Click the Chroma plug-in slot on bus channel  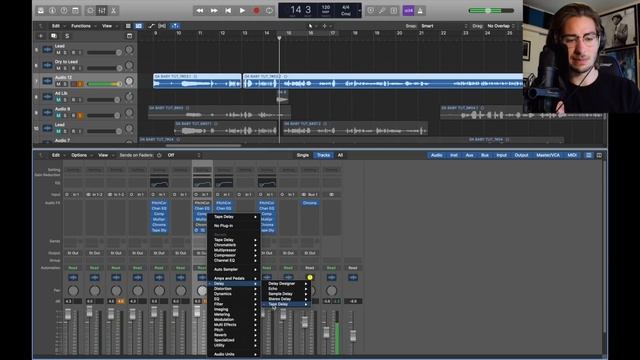pyautogui.click(x=310, y=203)
